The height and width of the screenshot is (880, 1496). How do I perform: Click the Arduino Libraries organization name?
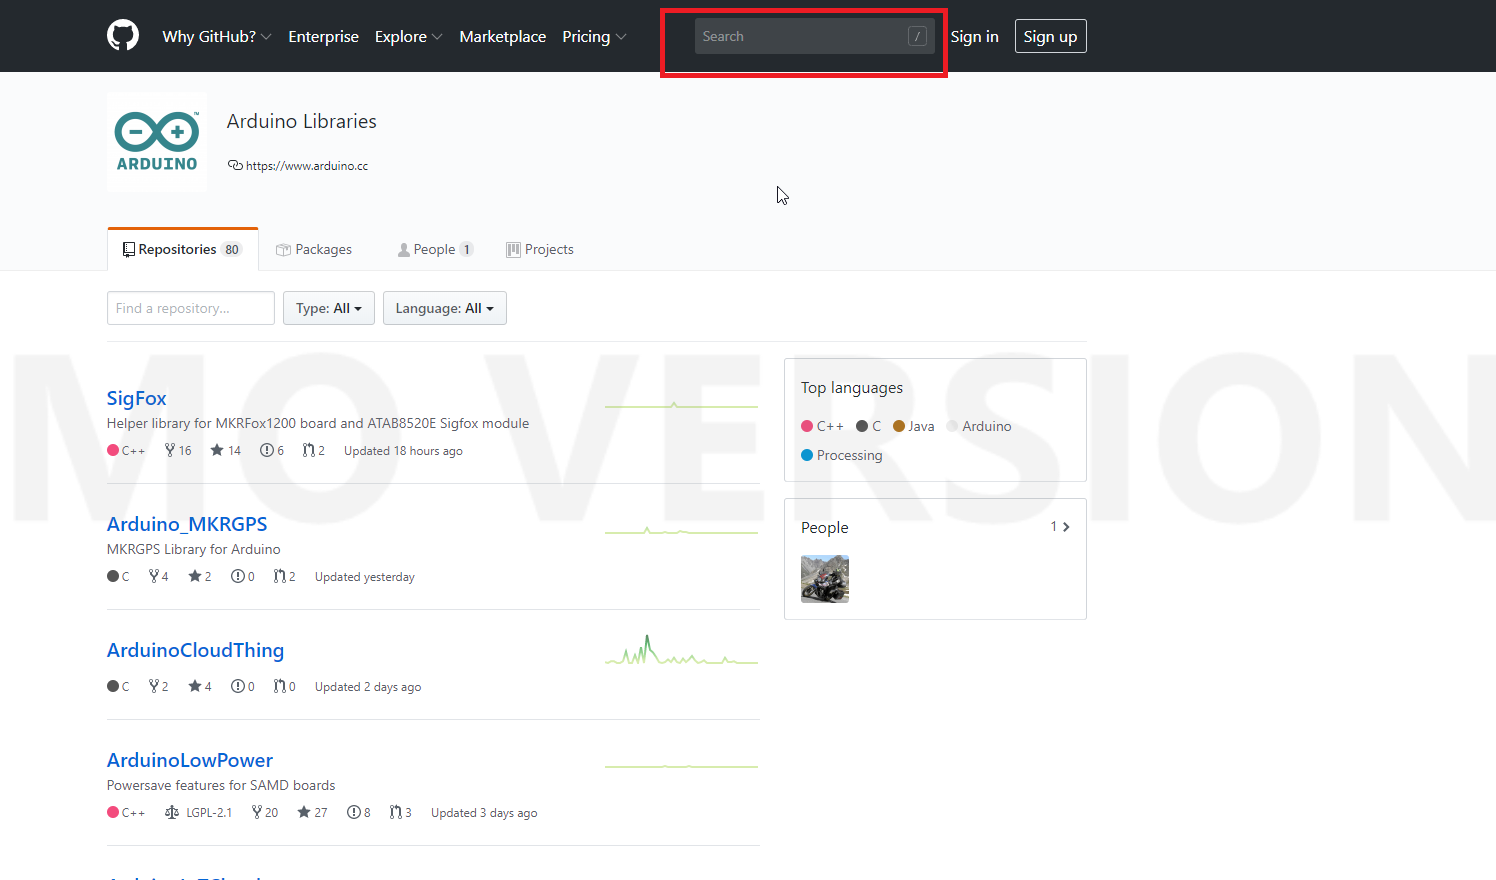pyautogui.click(x=302, y=121)
